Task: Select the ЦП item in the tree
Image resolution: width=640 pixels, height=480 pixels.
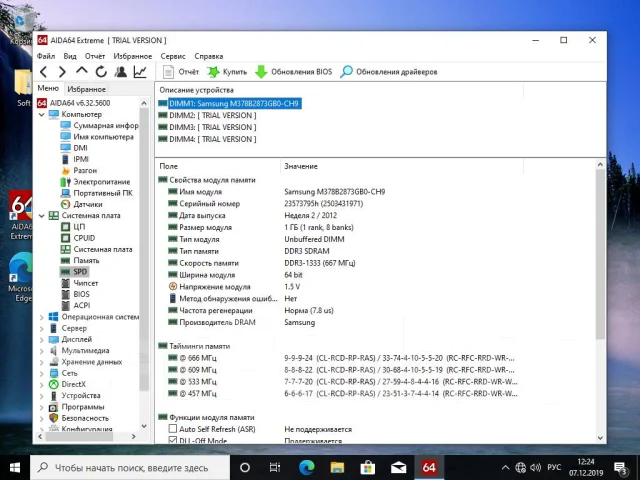Action: (x=73, y=227)
